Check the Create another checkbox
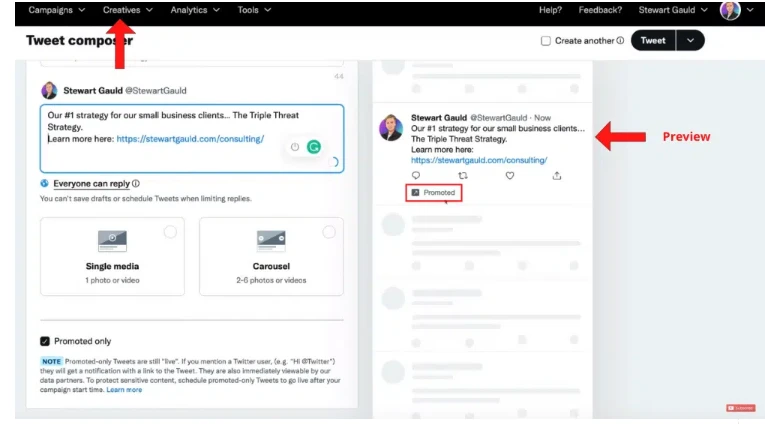The height and width of the screenshot is (424, 765). [545, 41]
